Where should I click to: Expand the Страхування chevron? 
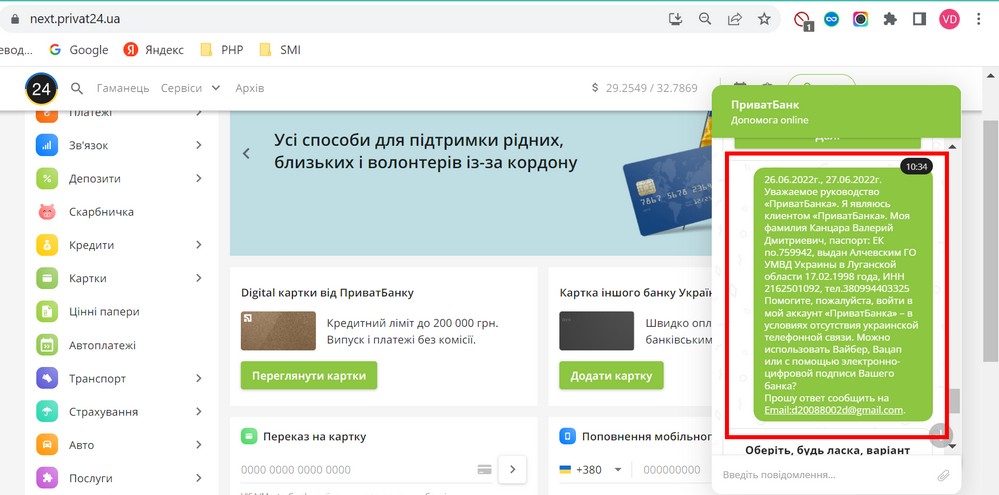(x=199, y=412)
